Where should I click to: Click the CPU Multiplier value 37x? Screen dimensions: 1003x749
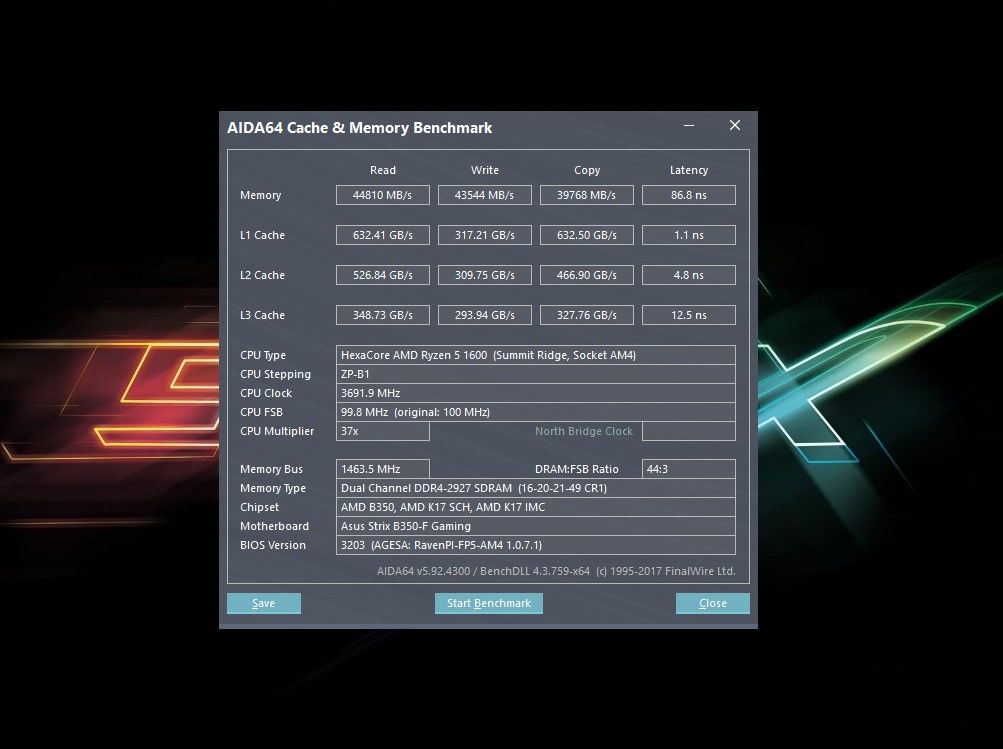point(383,431)
